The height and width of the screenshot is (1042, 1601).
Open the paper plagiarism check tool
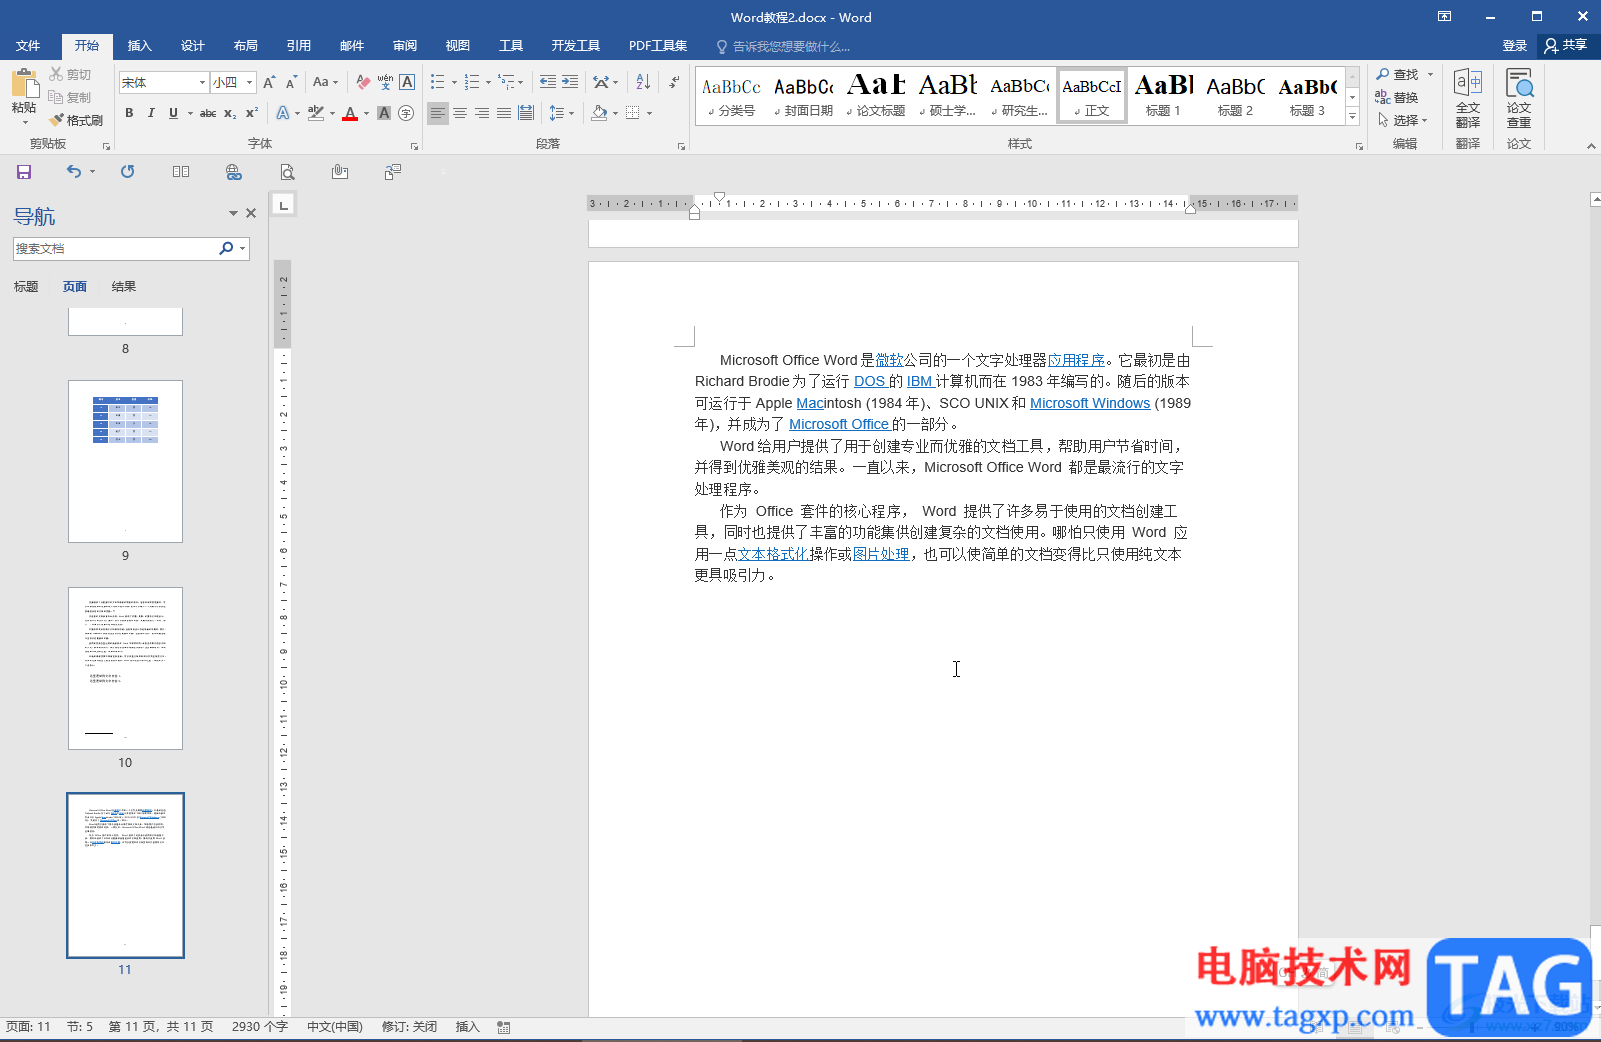(x=1519, y=98)
